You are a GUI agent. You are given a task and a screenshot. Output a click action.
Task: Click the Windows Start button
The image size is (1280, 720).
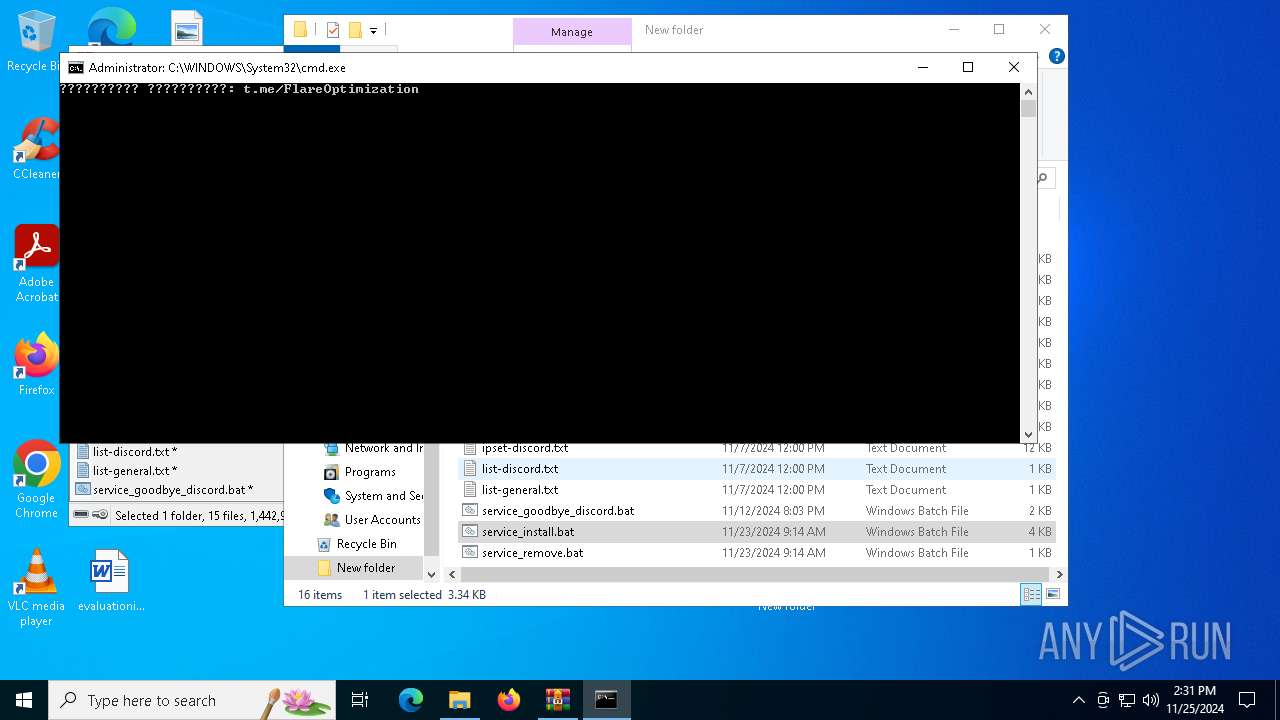pyautogui.click(x=24, y=700)
